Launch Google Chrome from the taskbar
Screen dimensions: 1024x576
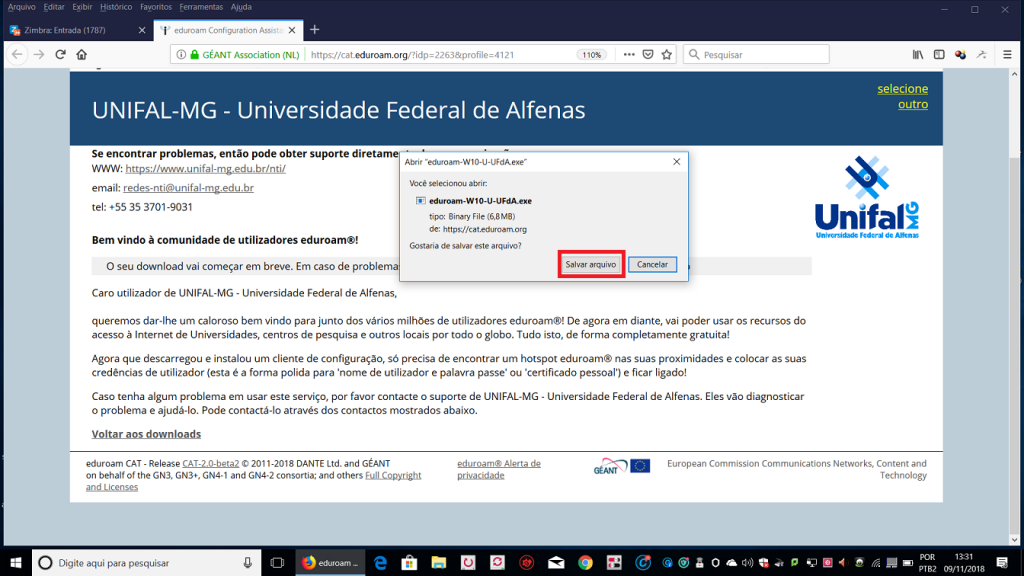tap(585, 562)
